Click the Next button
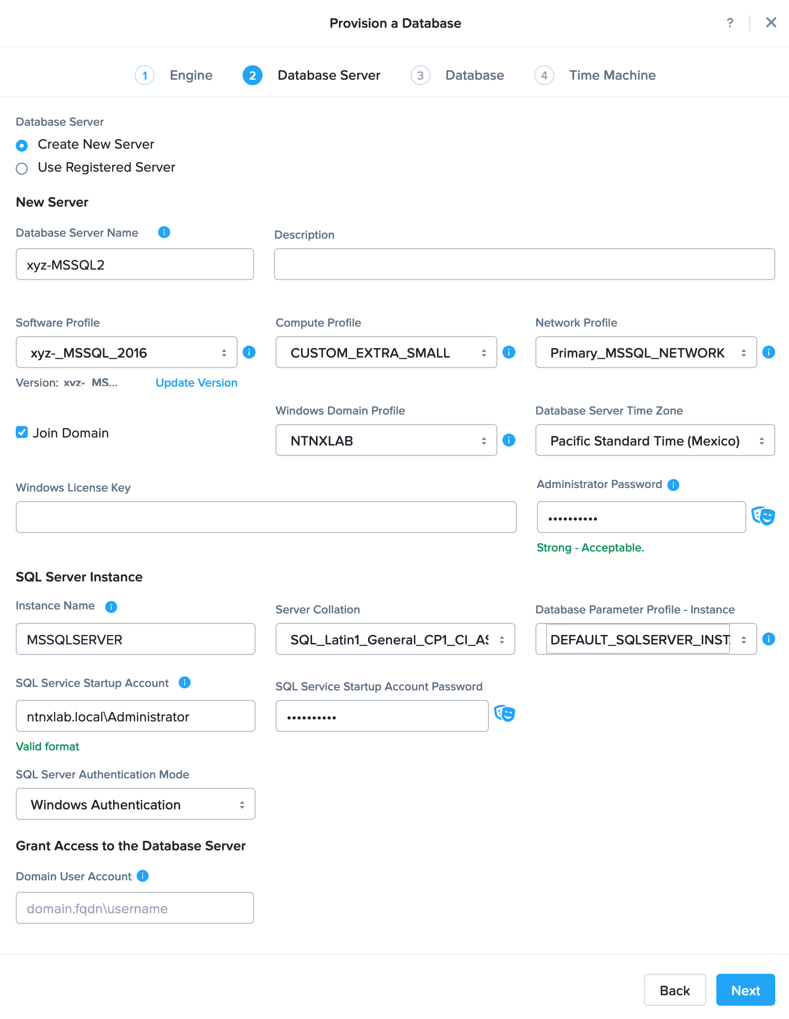The width and height of the screenshot is (789, 1019). click(745, 990)
